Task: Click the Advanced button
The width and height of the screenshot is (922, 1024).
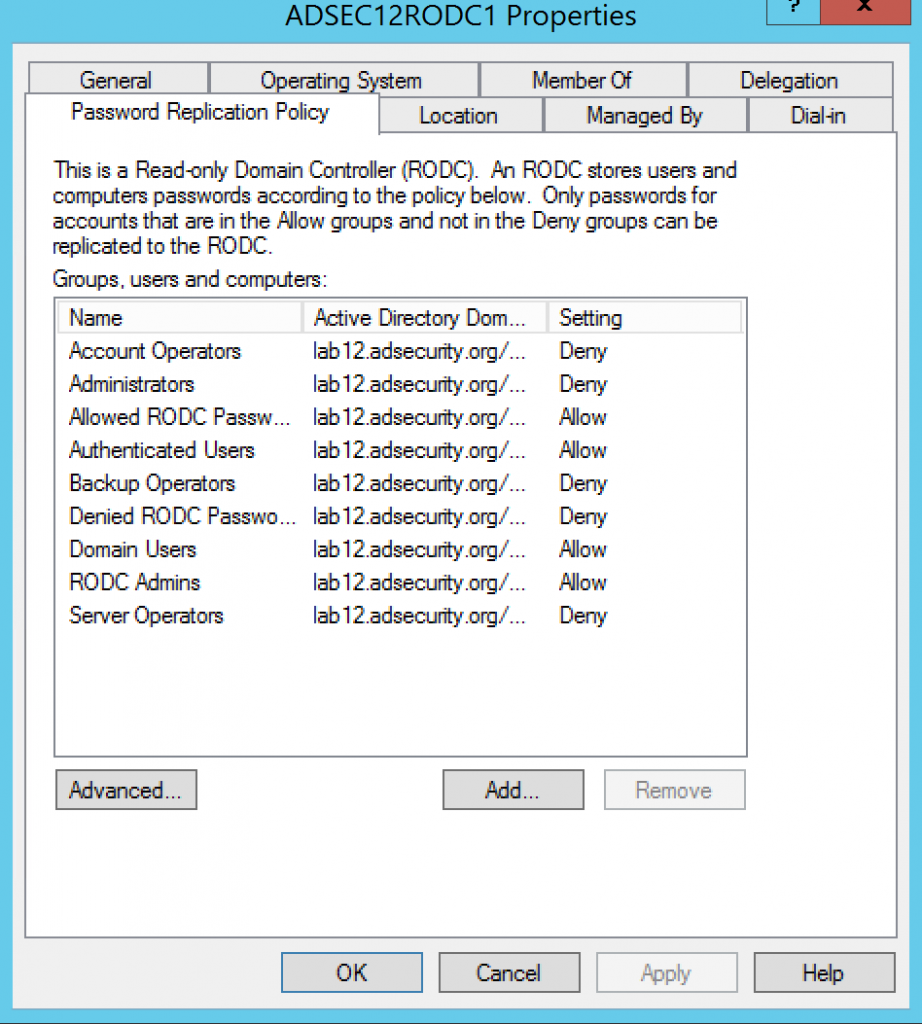Action: tap(126, 789)
